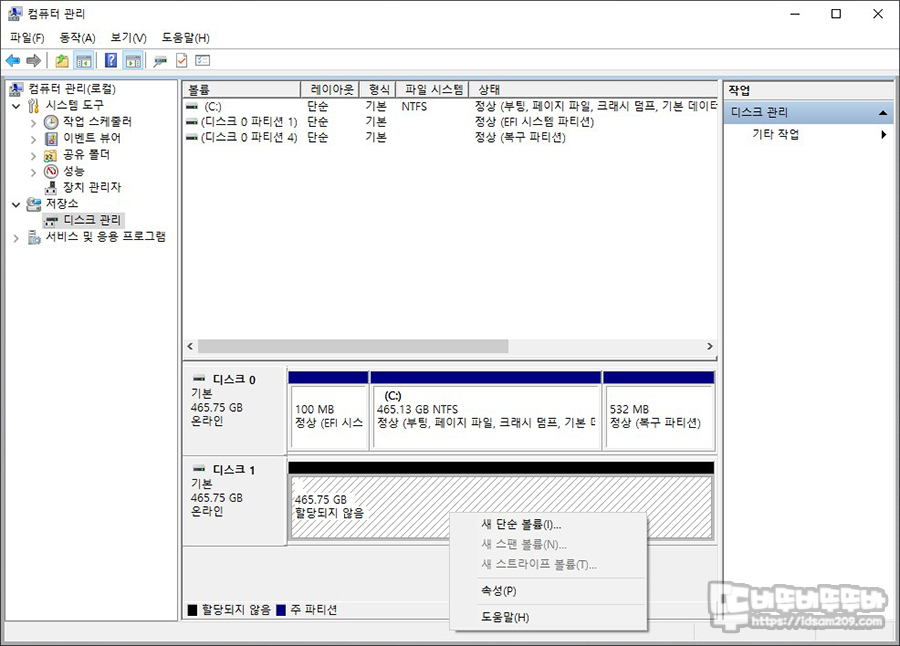Open the blue Help question-mark icon
Viewport: 900px width, 646px height.
(x=111, y=60)
